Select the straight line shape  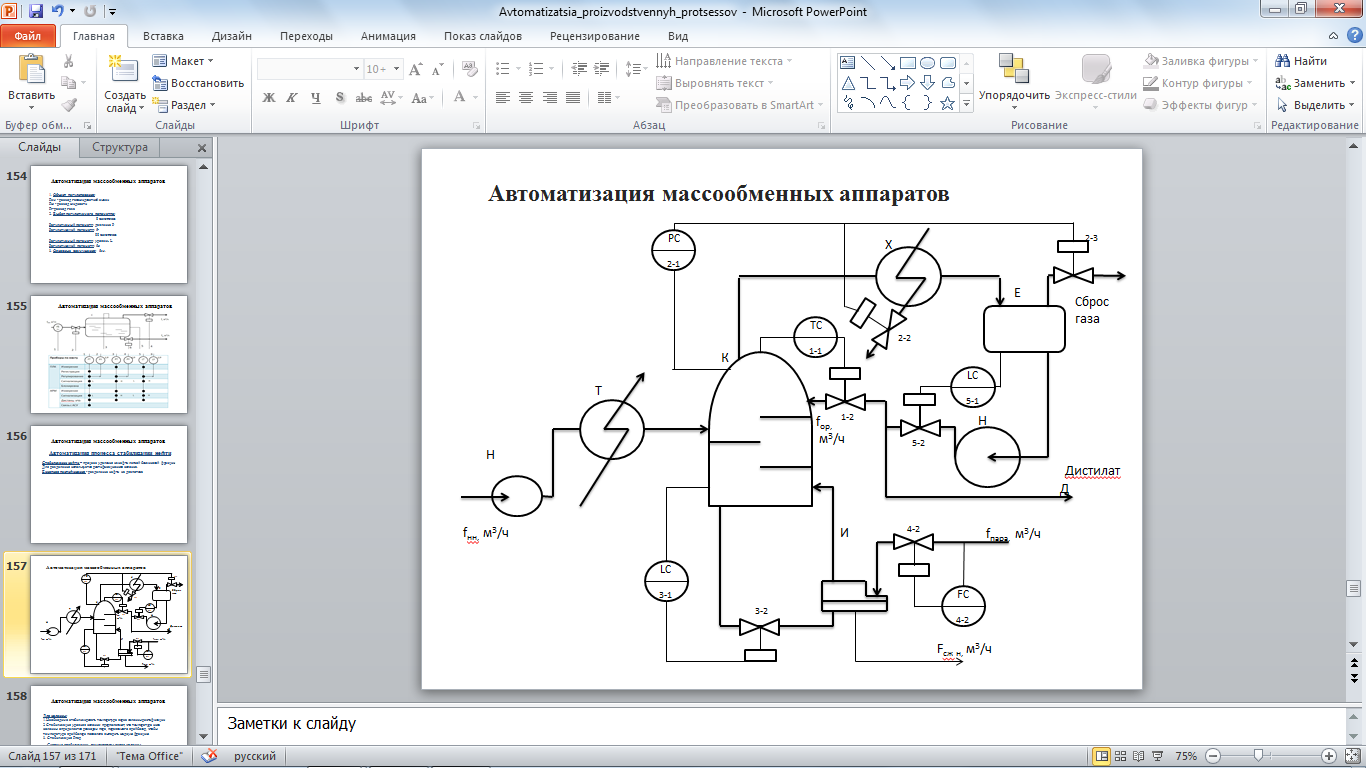tap(868, 61)
